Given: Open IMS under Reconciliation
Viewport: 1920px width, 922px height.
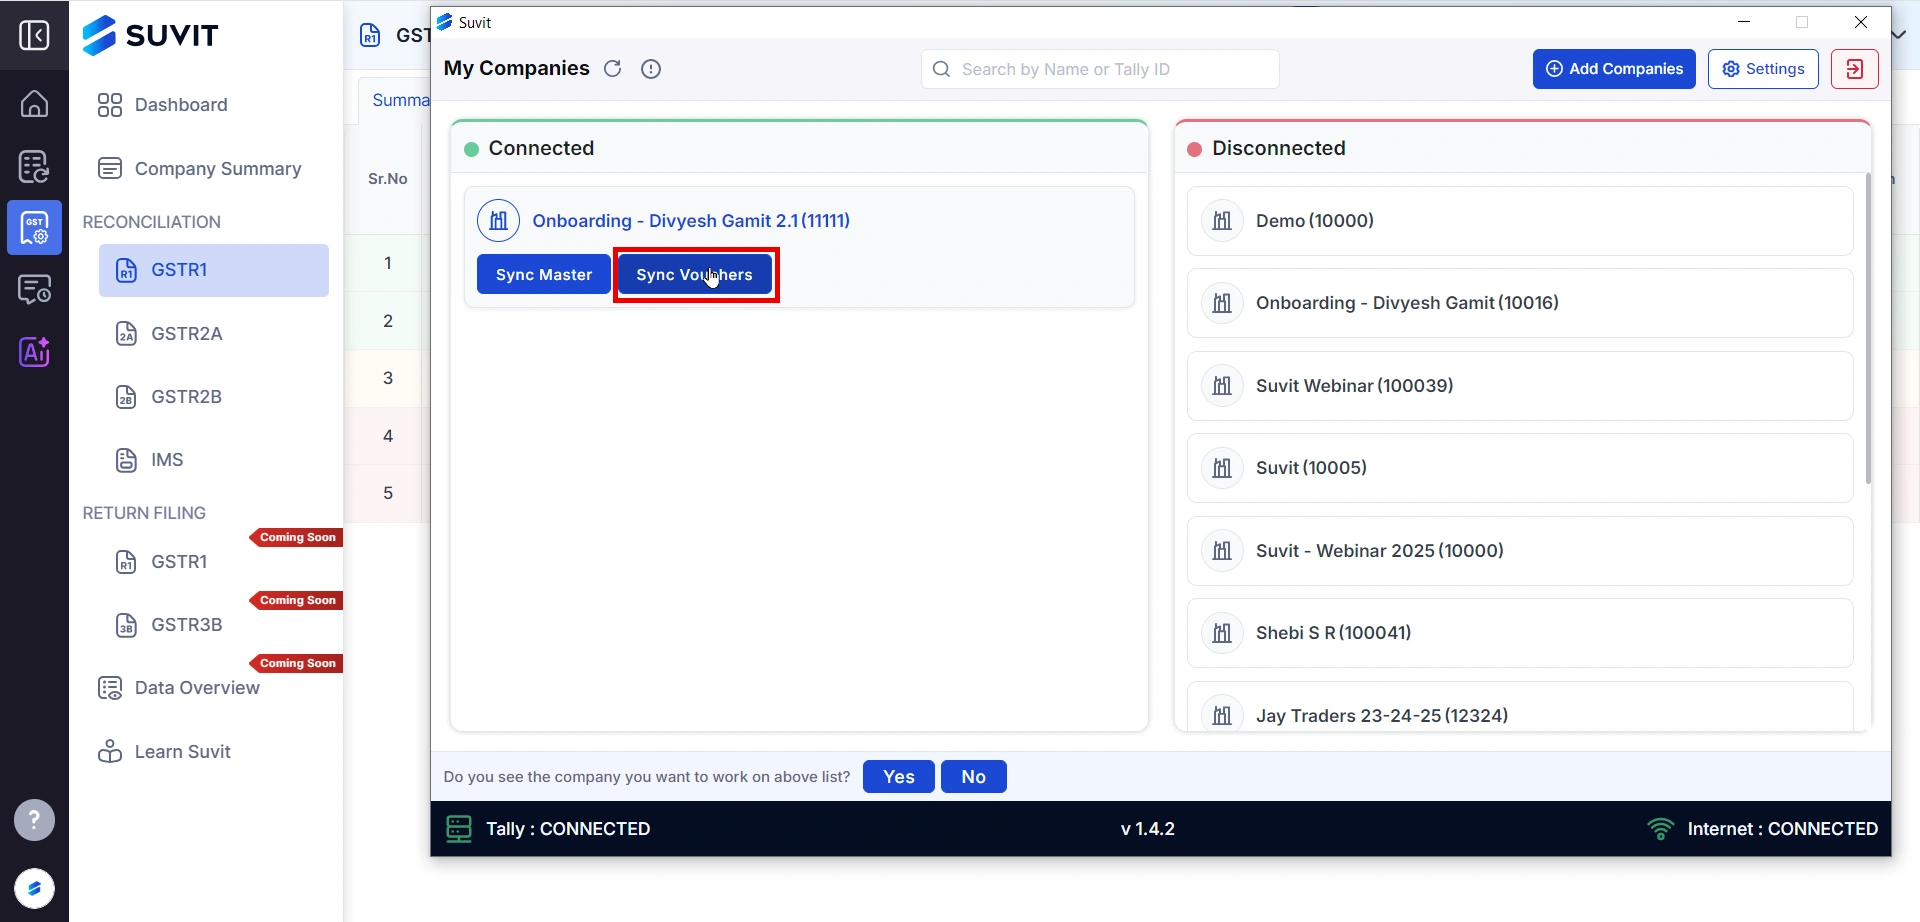Looking at the screenshot, I should click(x=150, y=460).
